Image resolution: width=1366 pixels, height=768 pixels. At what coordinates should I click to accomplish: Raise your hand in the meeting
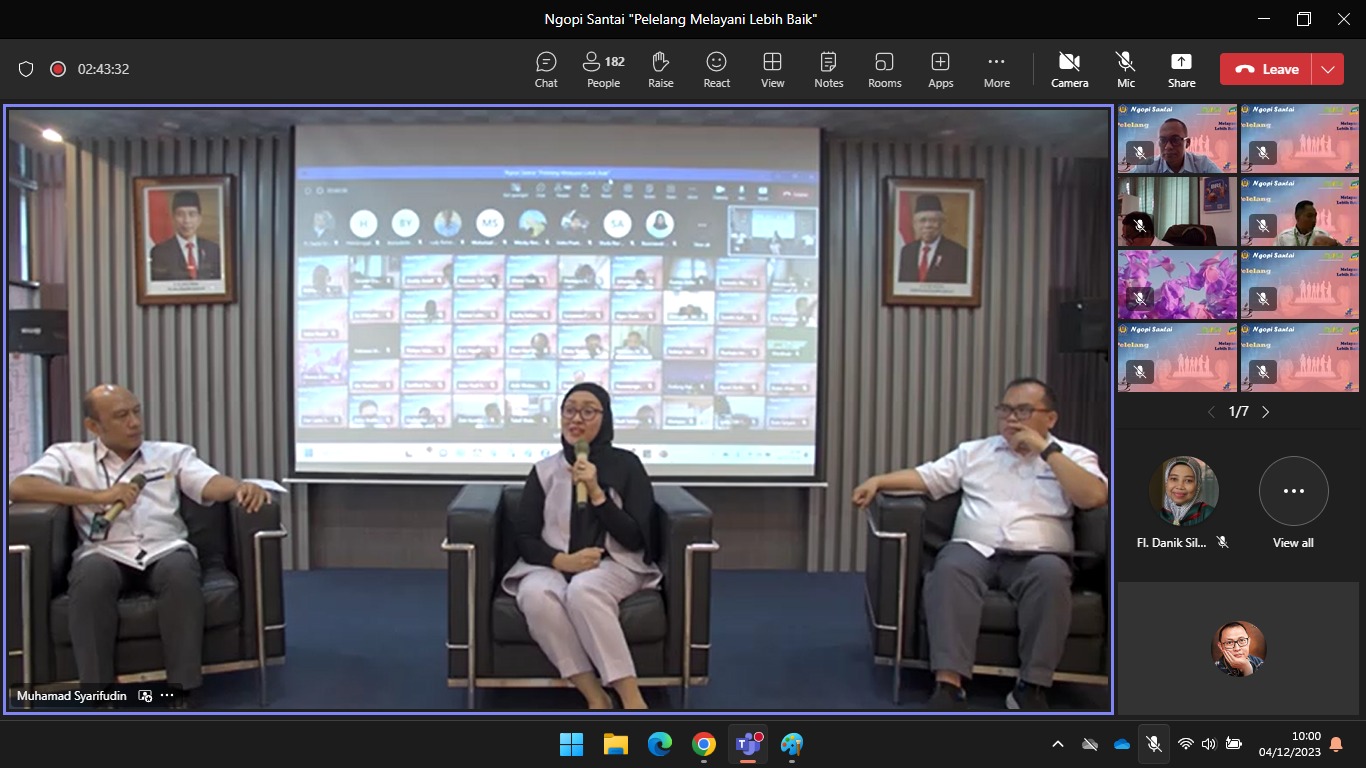coord(660,70)
